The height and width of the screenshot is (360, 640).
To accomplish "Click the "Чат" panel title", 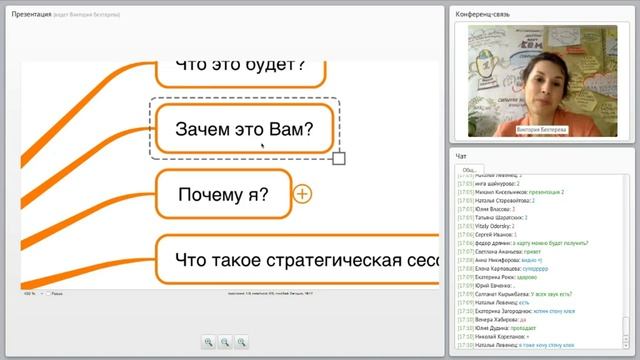I will (461, 156).
